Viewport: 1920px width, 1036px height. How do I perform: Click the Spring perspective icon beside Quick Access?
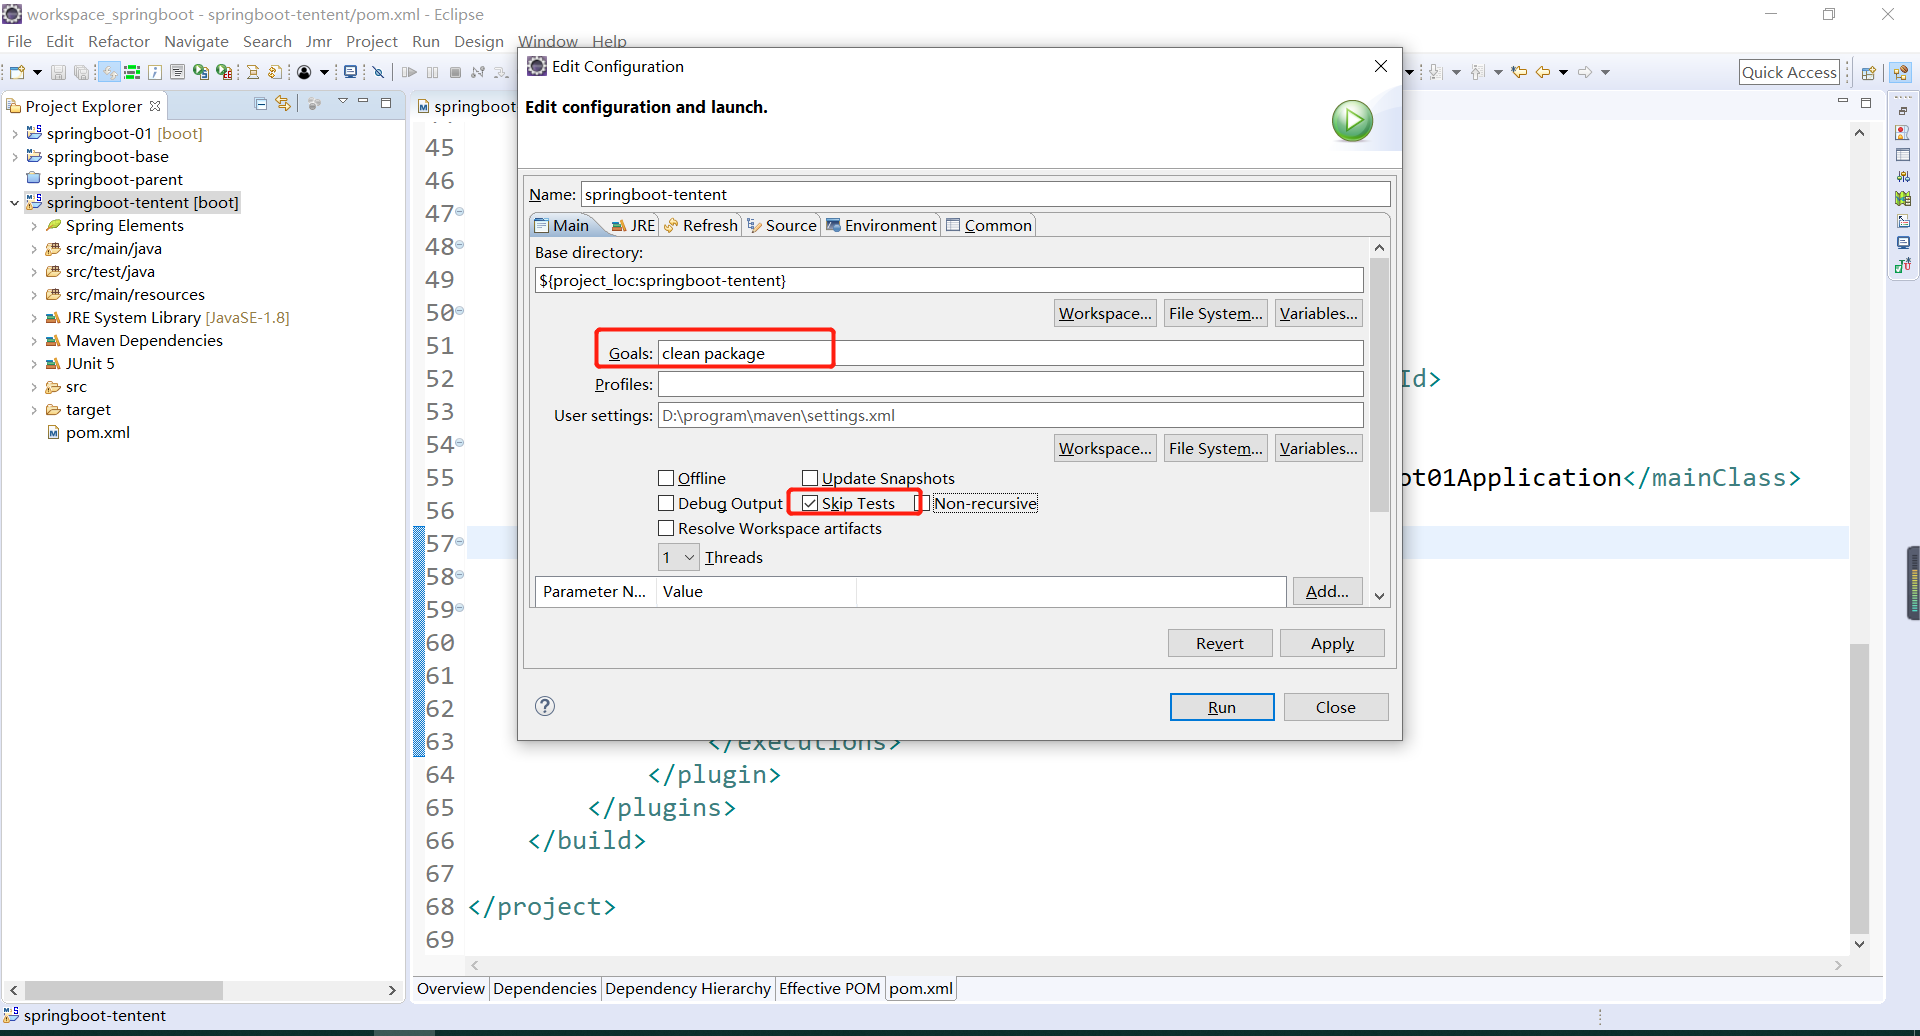1901,72
